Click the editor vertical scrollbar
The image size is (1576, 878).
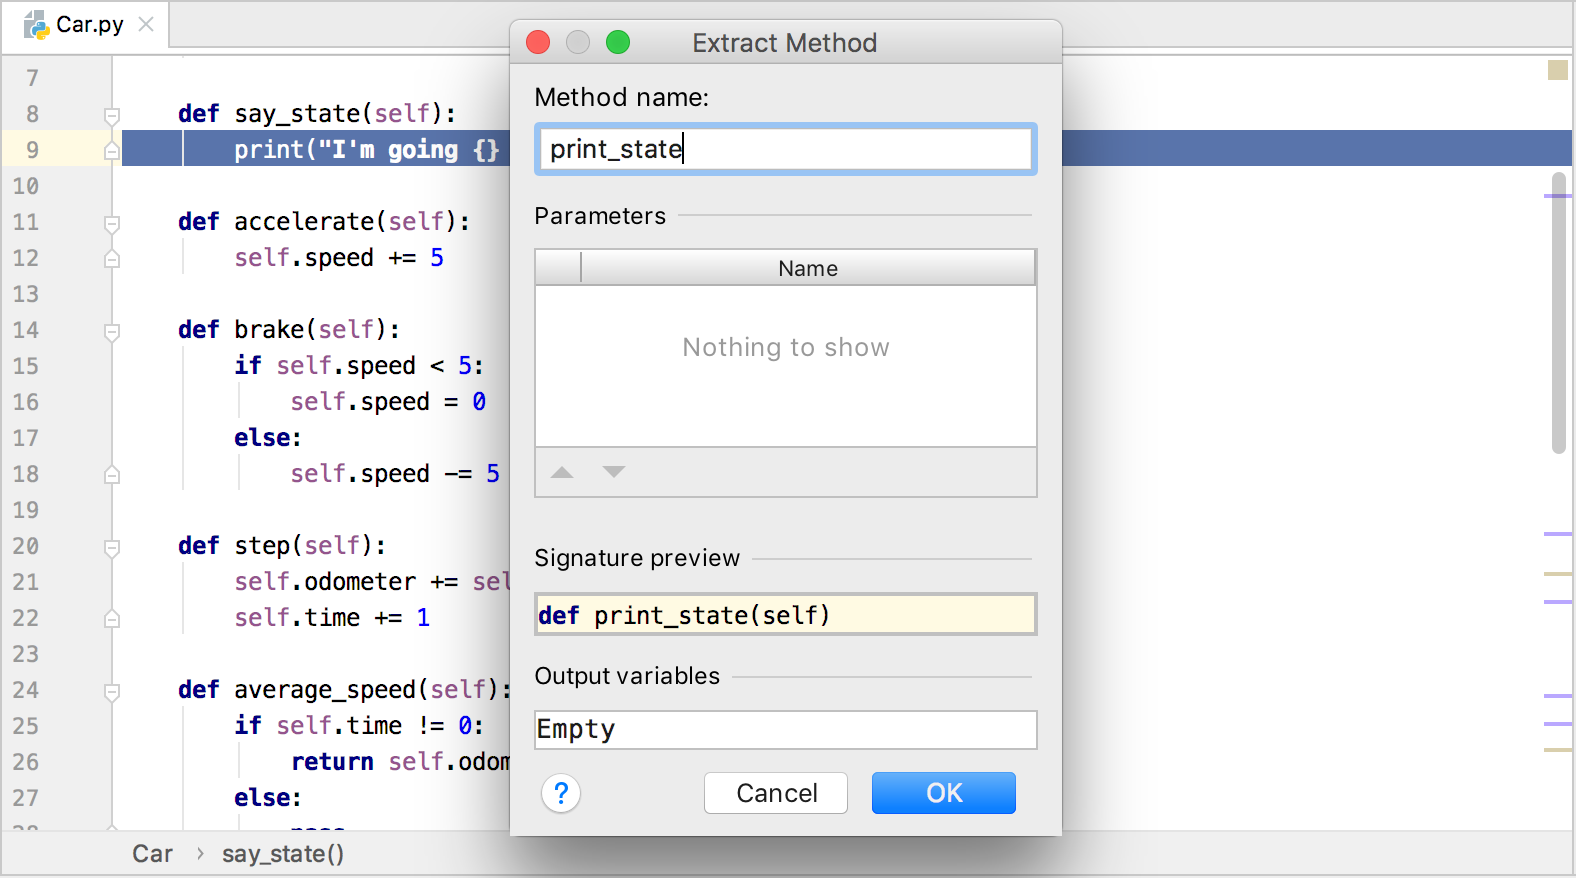(x=1558, y=312)
